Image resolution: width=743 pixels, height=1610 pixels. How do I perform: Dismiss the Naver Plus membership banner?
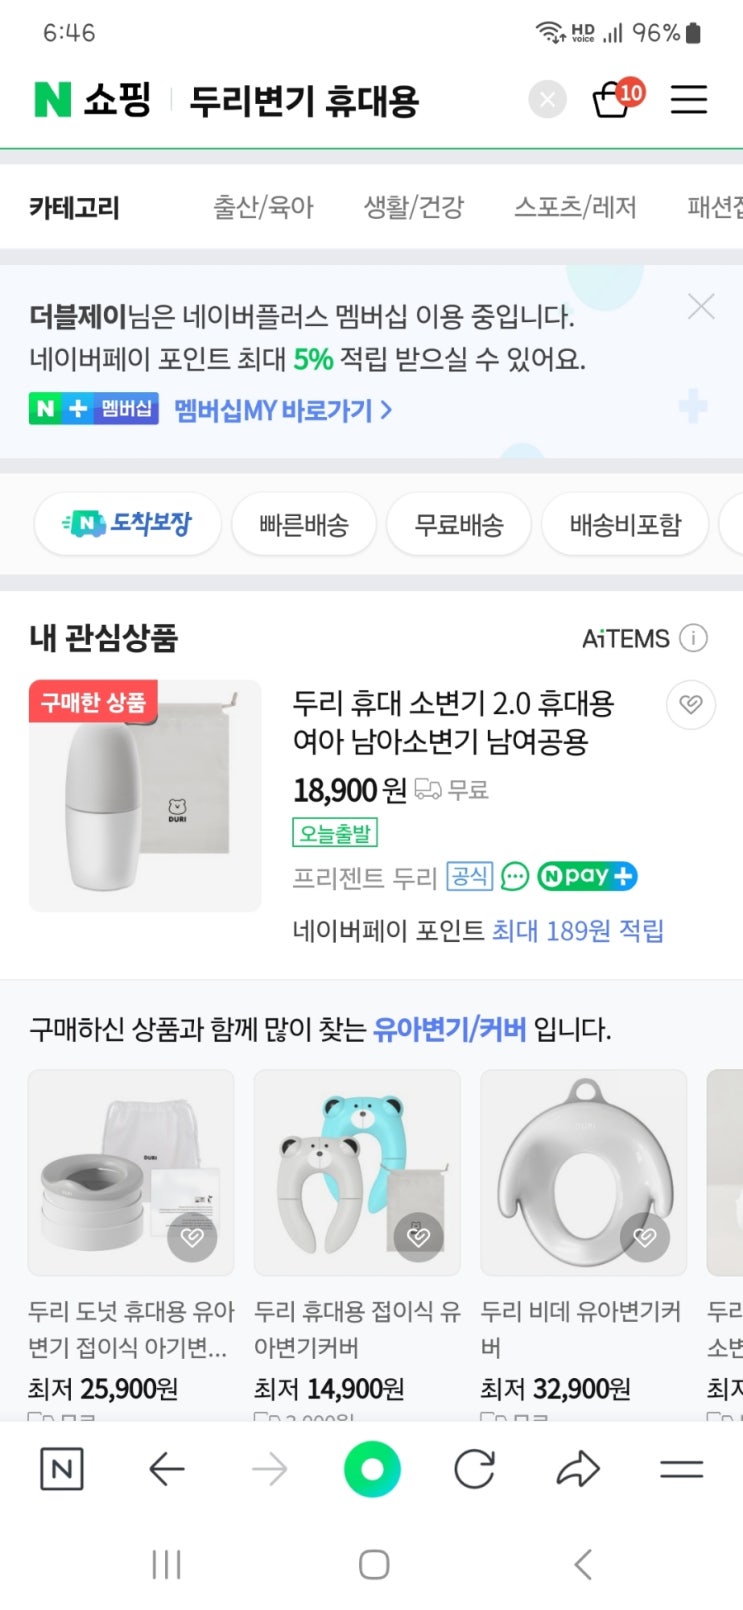click(701, 307)
